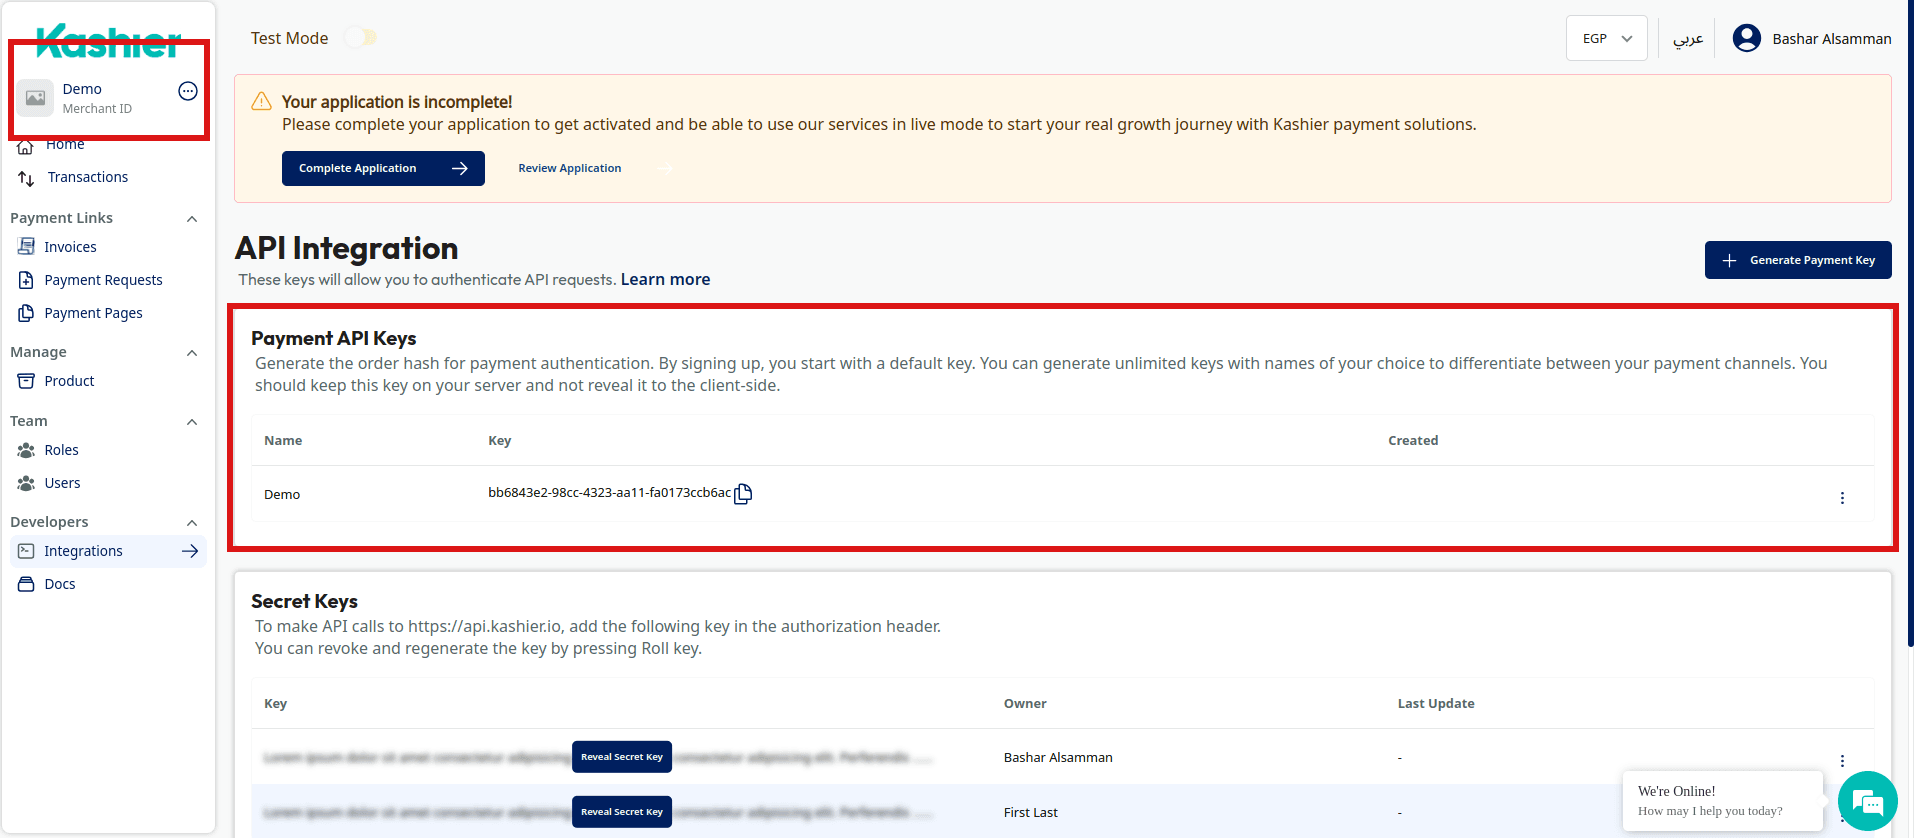
Task: Collapse the Team section
Action: [x=192, y=422]
